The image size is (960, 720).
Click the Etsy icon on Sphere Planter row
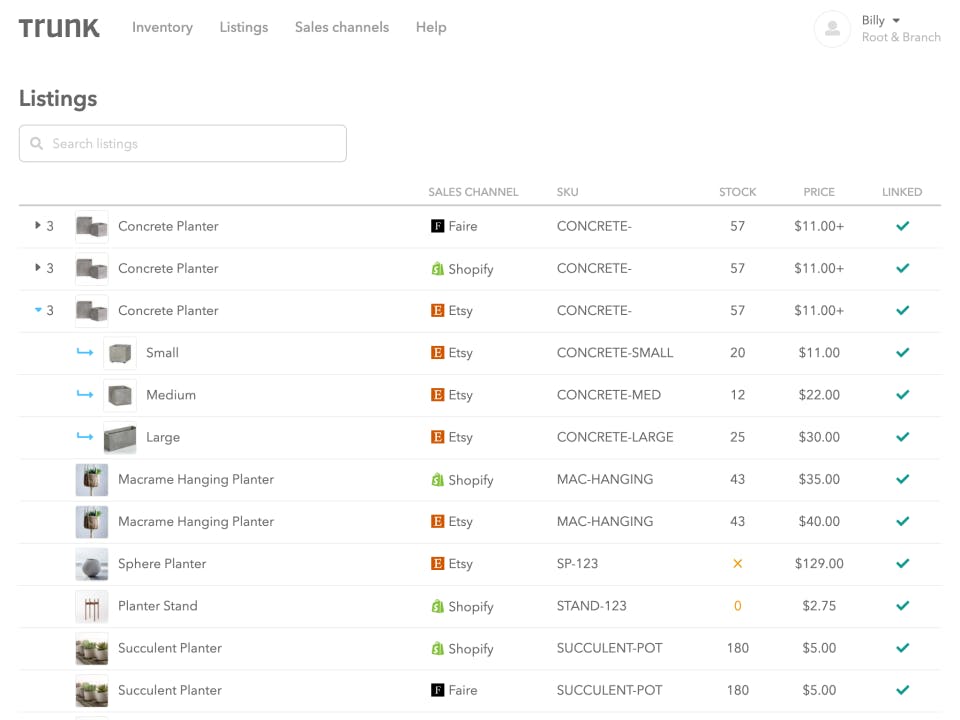[x=436, y=563]
